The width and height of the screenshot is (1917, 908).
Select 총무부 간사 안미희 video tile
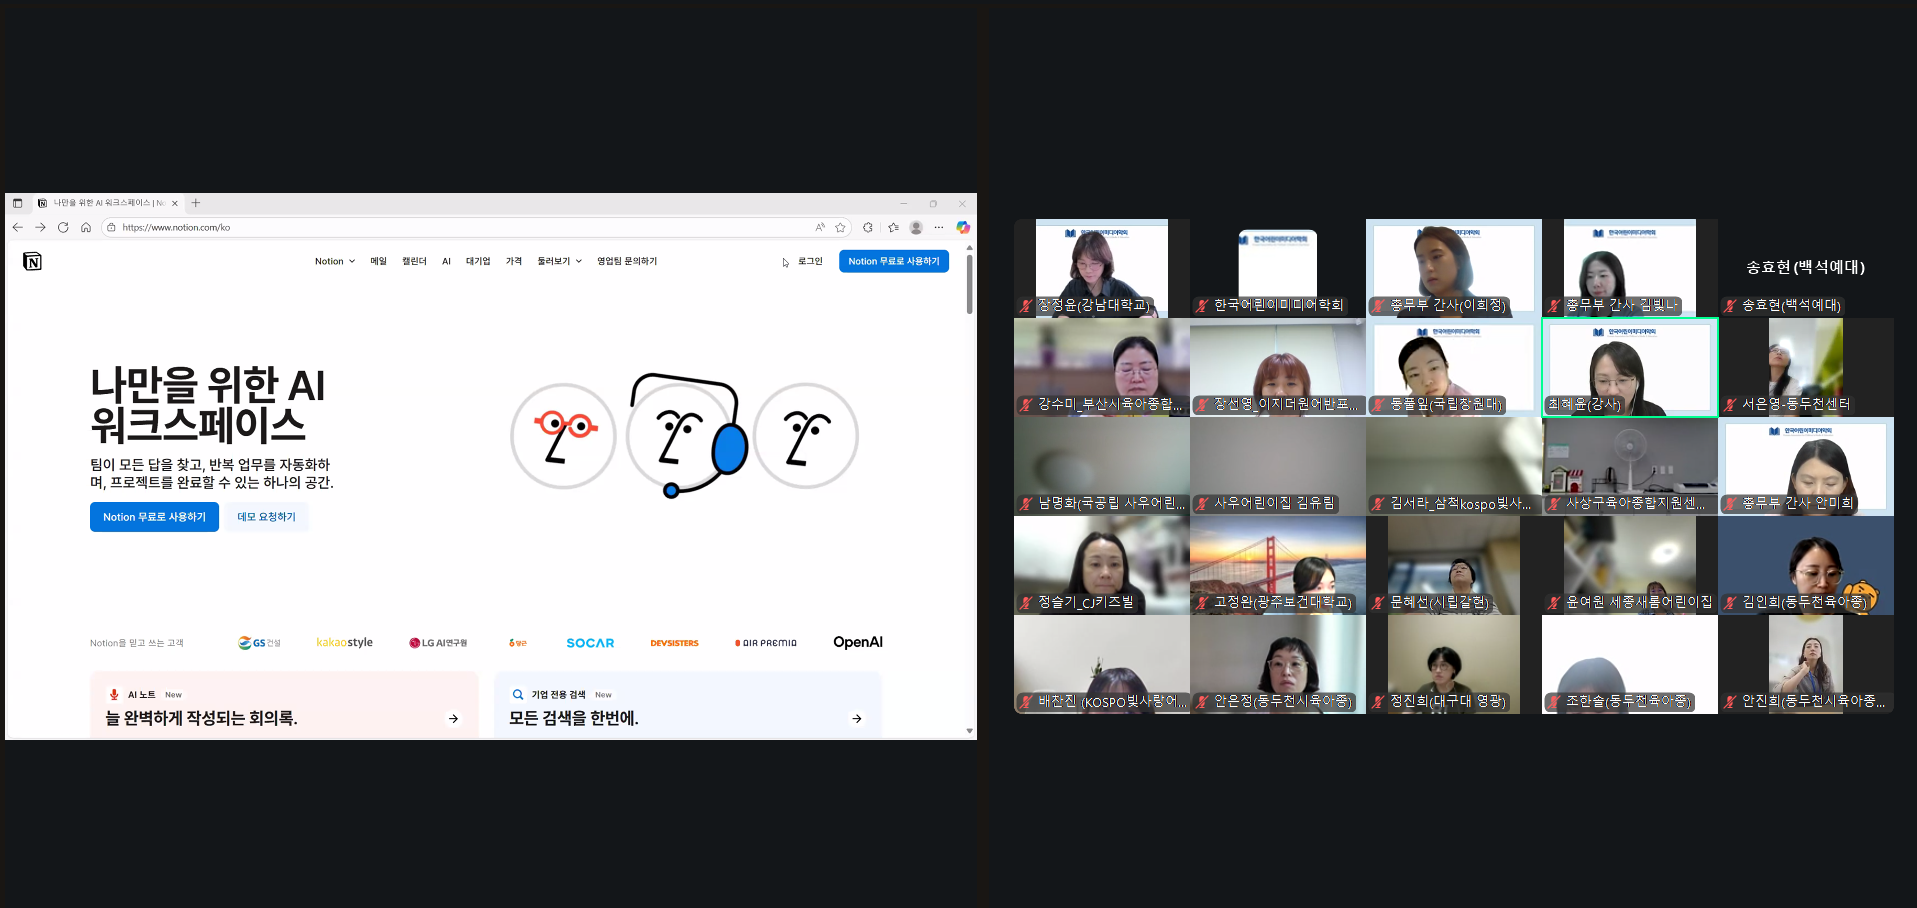pos(1806,466)
